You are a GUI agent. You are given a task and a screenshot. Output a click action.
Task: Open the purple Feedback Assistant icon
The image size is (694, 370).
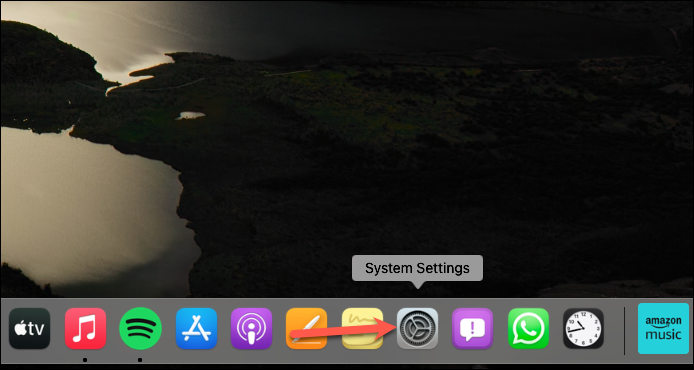point(473,328)
